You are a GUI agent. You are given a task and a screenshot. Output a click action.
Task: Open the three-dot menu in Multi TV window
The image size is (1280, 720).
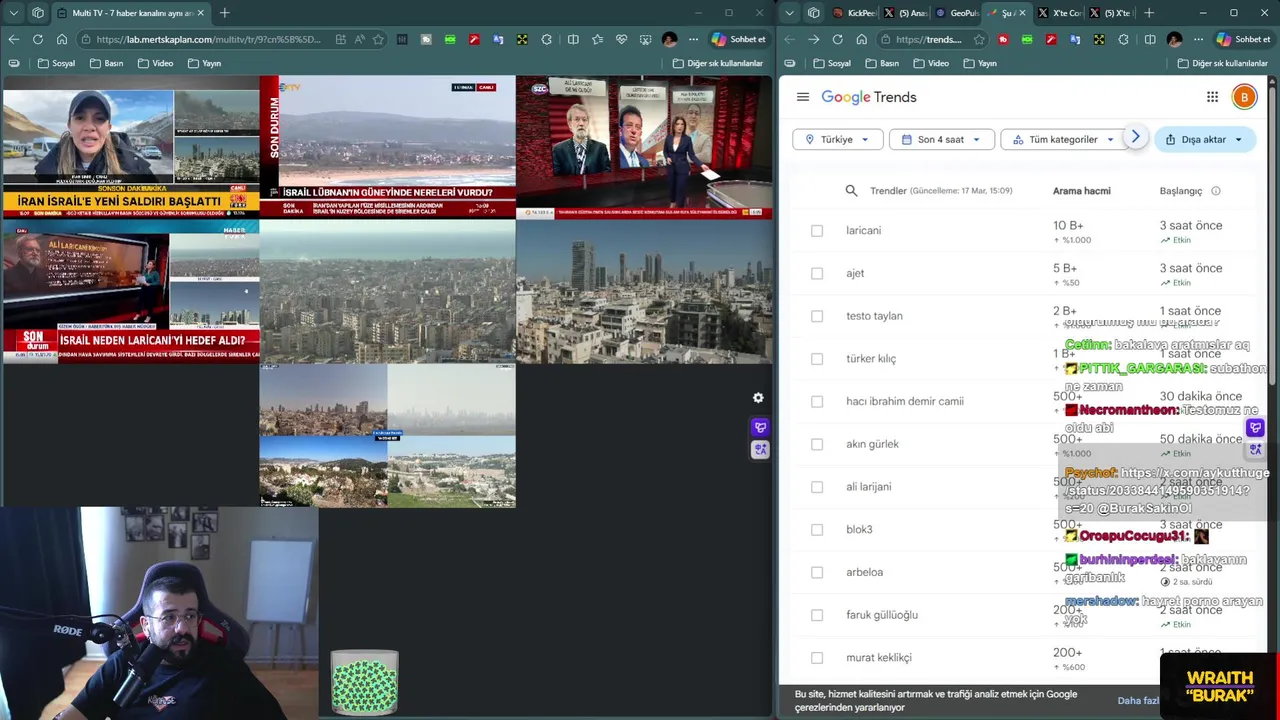[693, 39]
